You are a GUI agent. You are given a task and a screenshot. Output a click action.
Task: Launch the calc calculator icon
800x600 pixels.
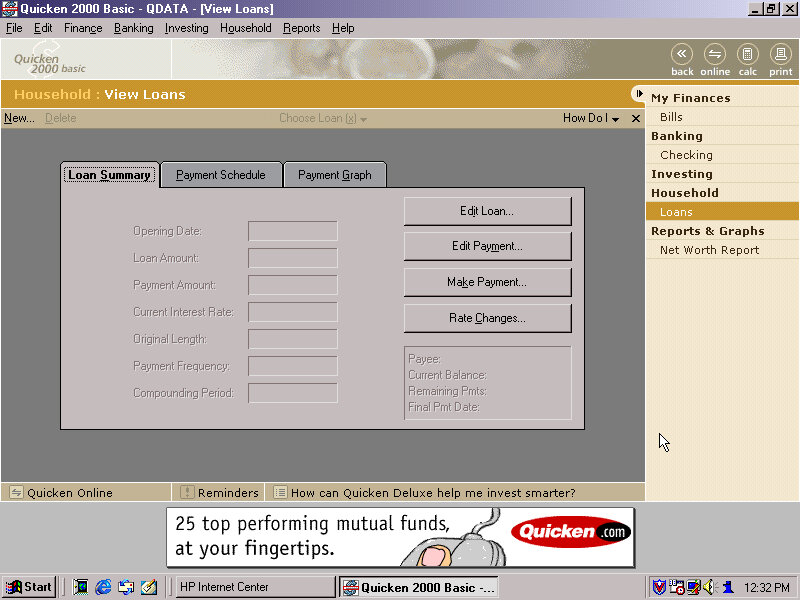(748, 58)
